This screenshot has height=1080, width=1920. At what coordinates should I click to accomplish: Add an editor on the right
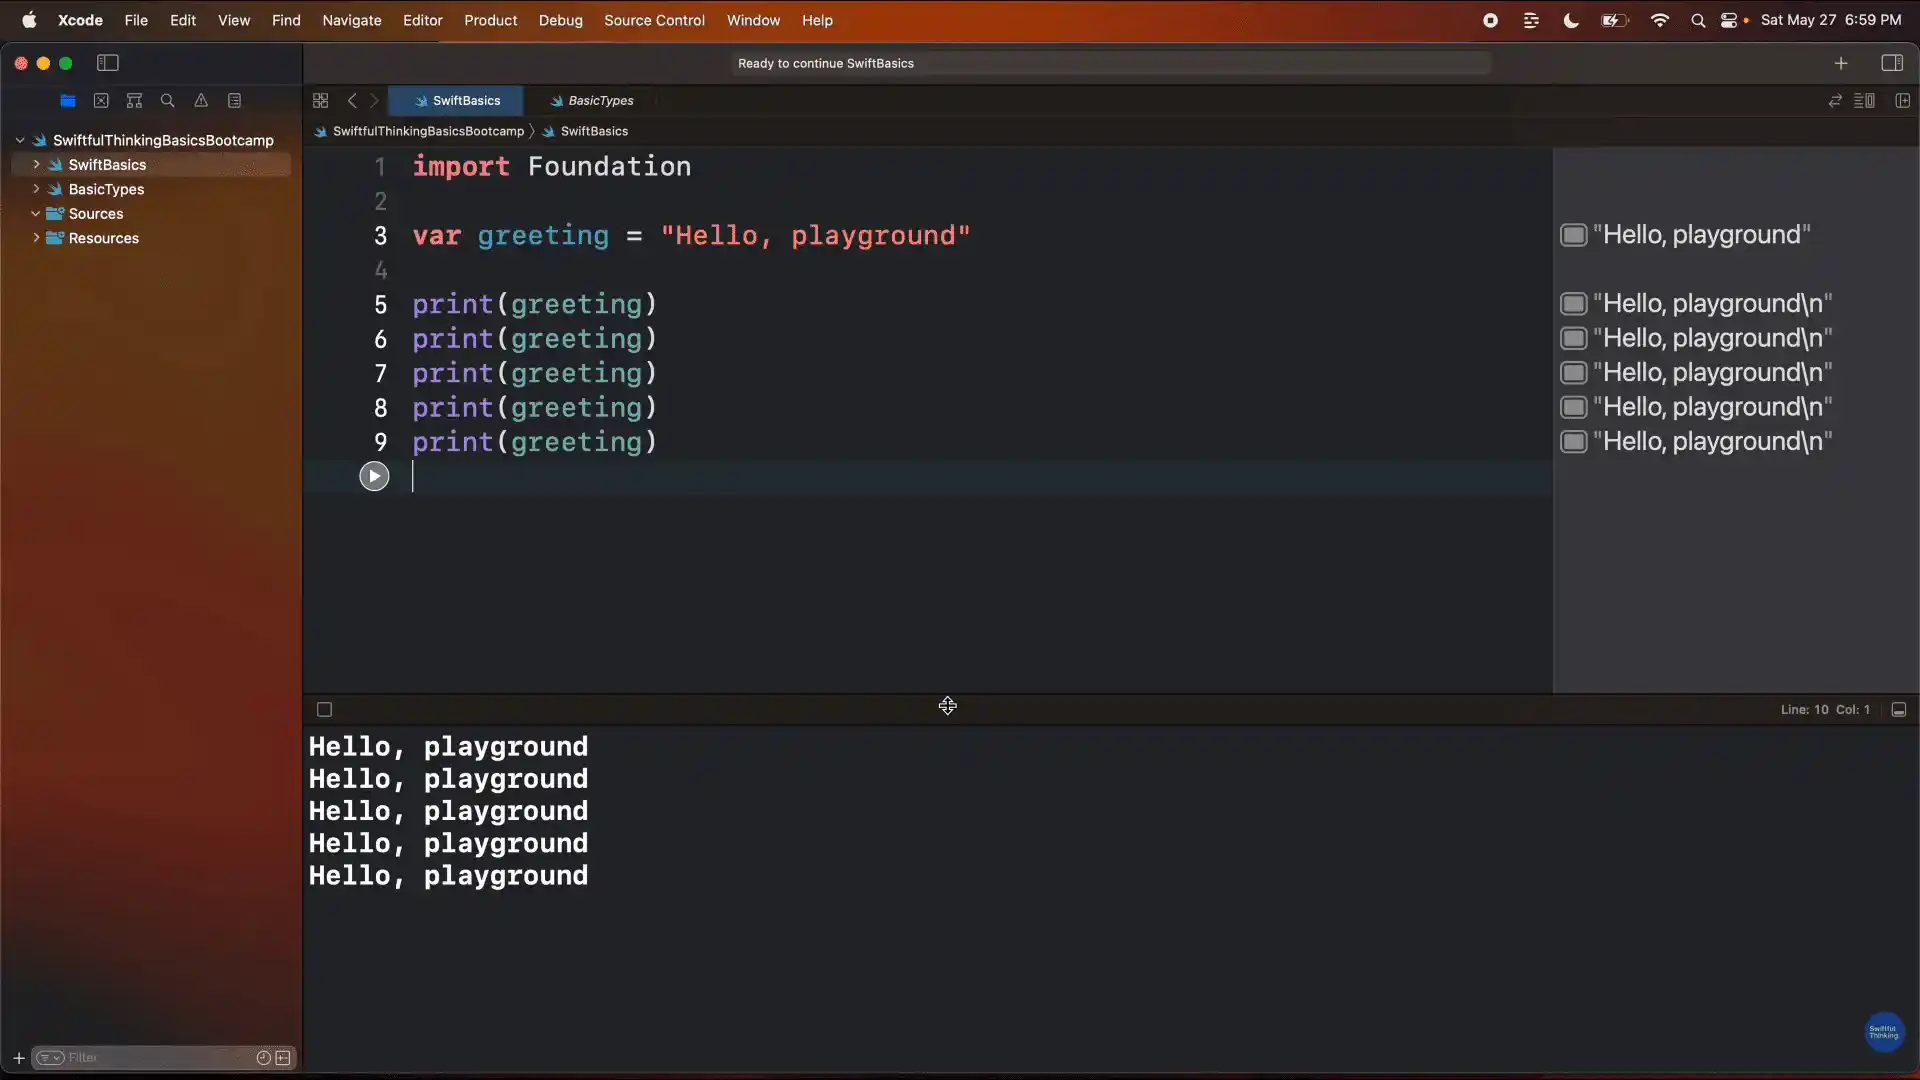coord(1903,101)
